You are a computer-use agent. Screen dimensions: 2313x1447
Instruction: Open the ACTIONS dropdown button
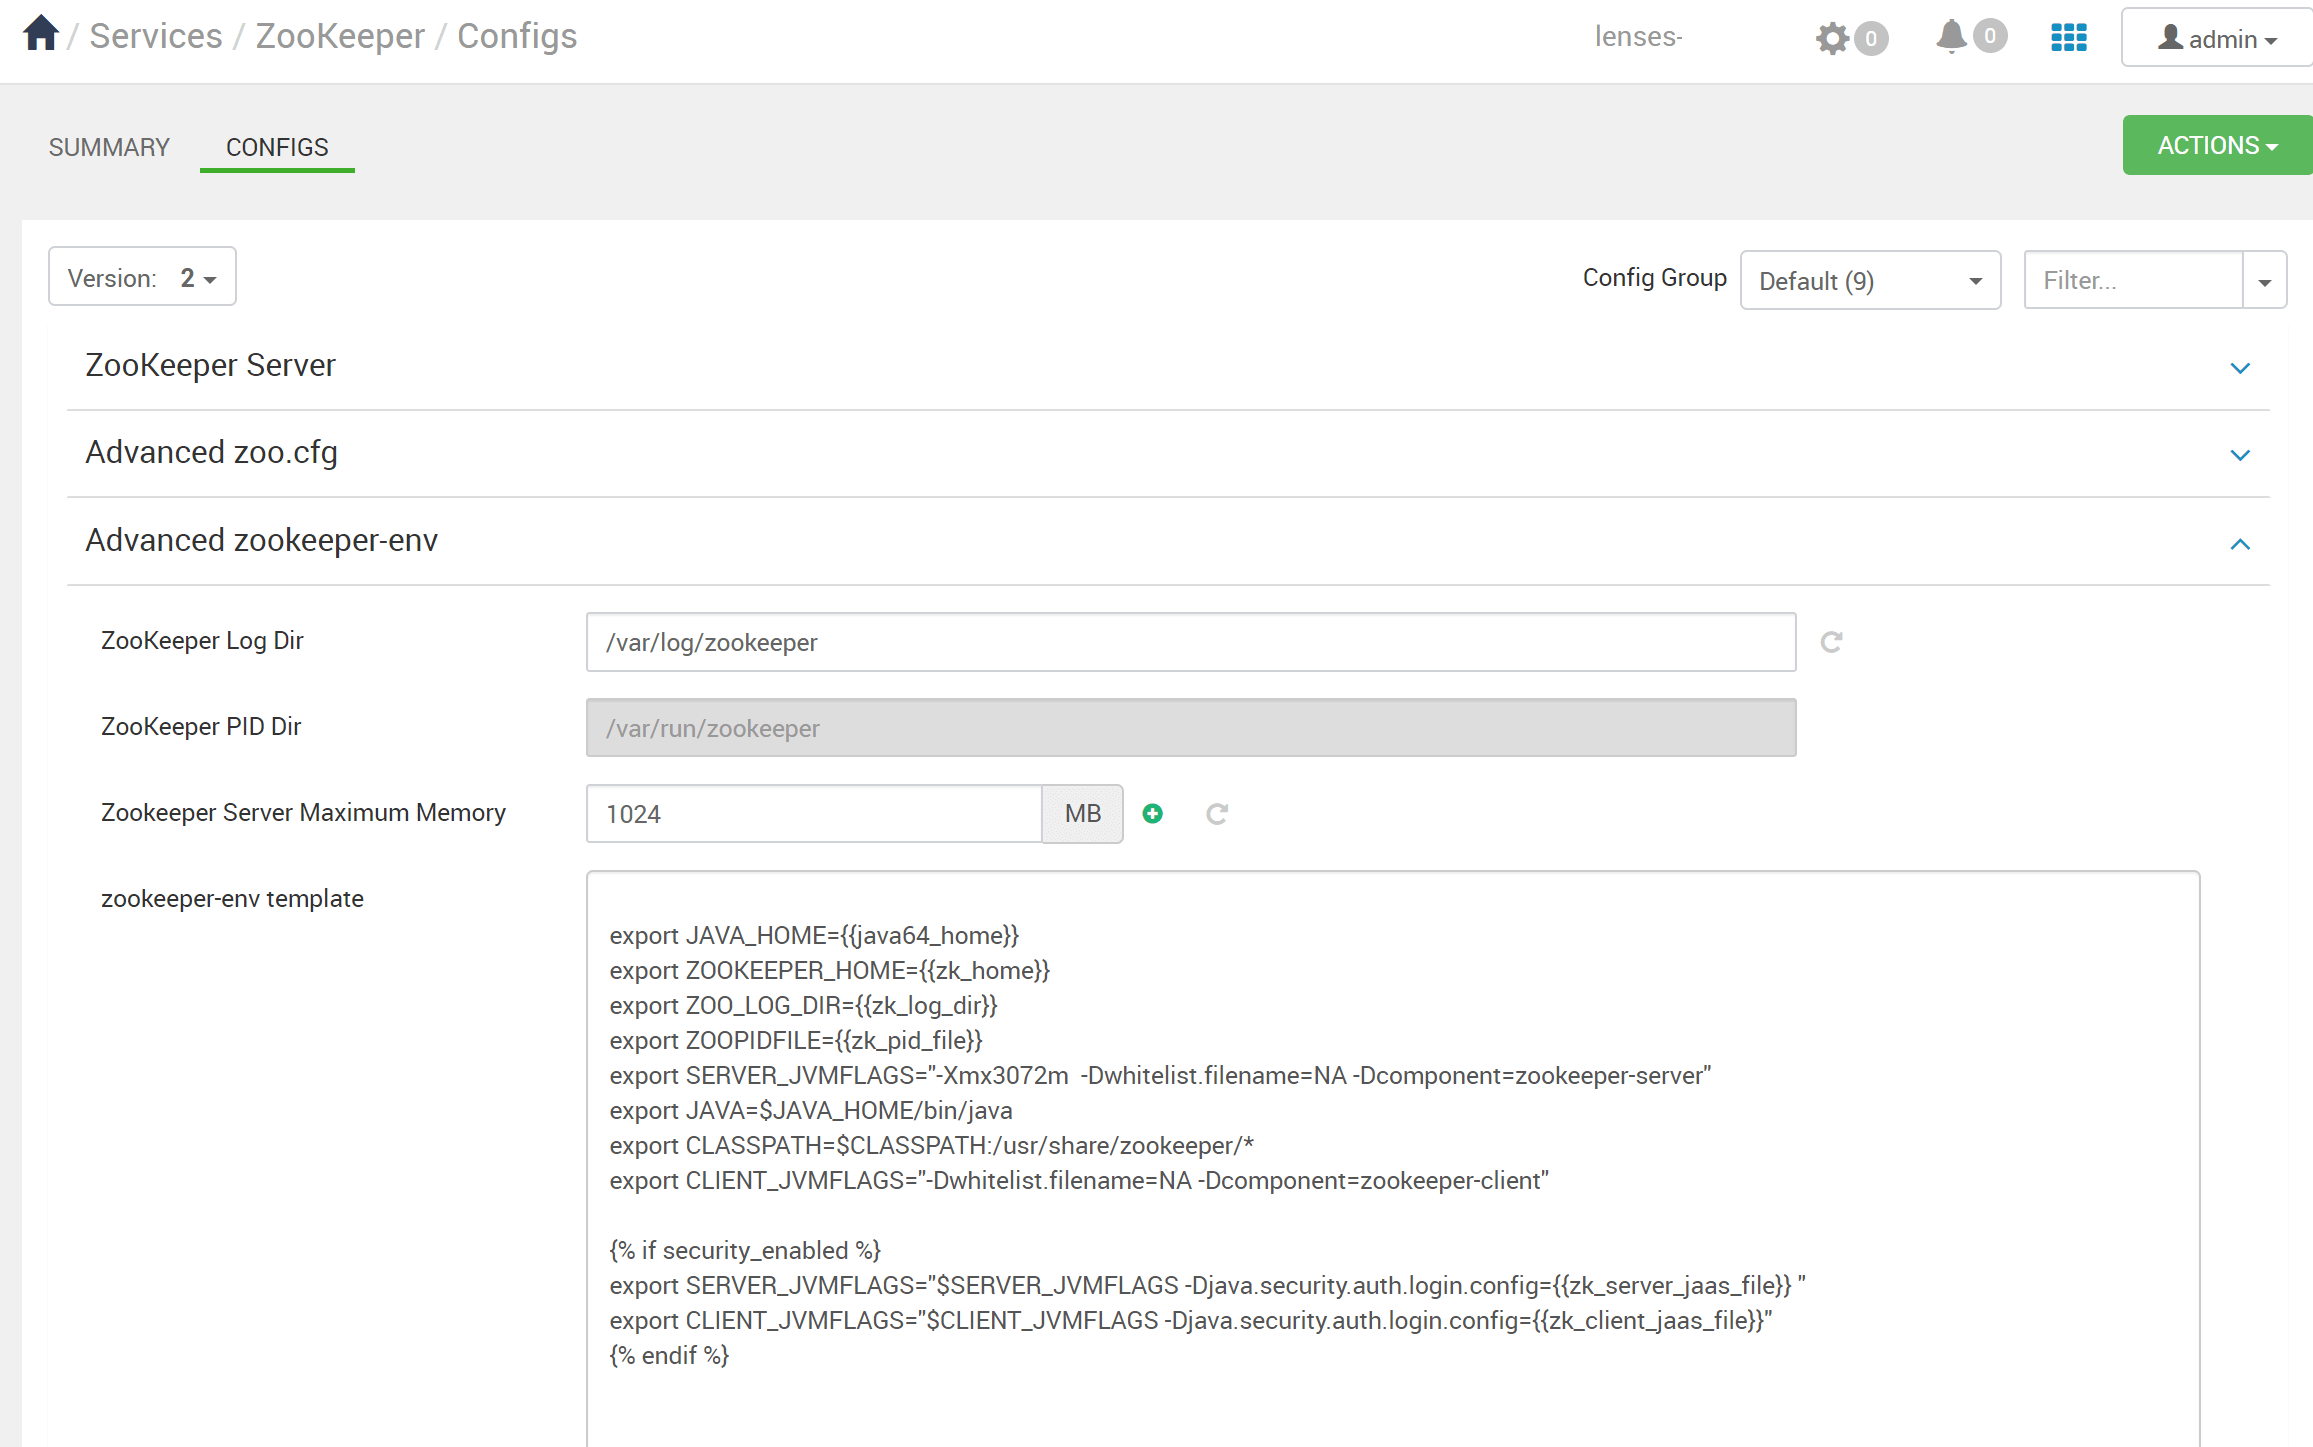point(2217,145)
